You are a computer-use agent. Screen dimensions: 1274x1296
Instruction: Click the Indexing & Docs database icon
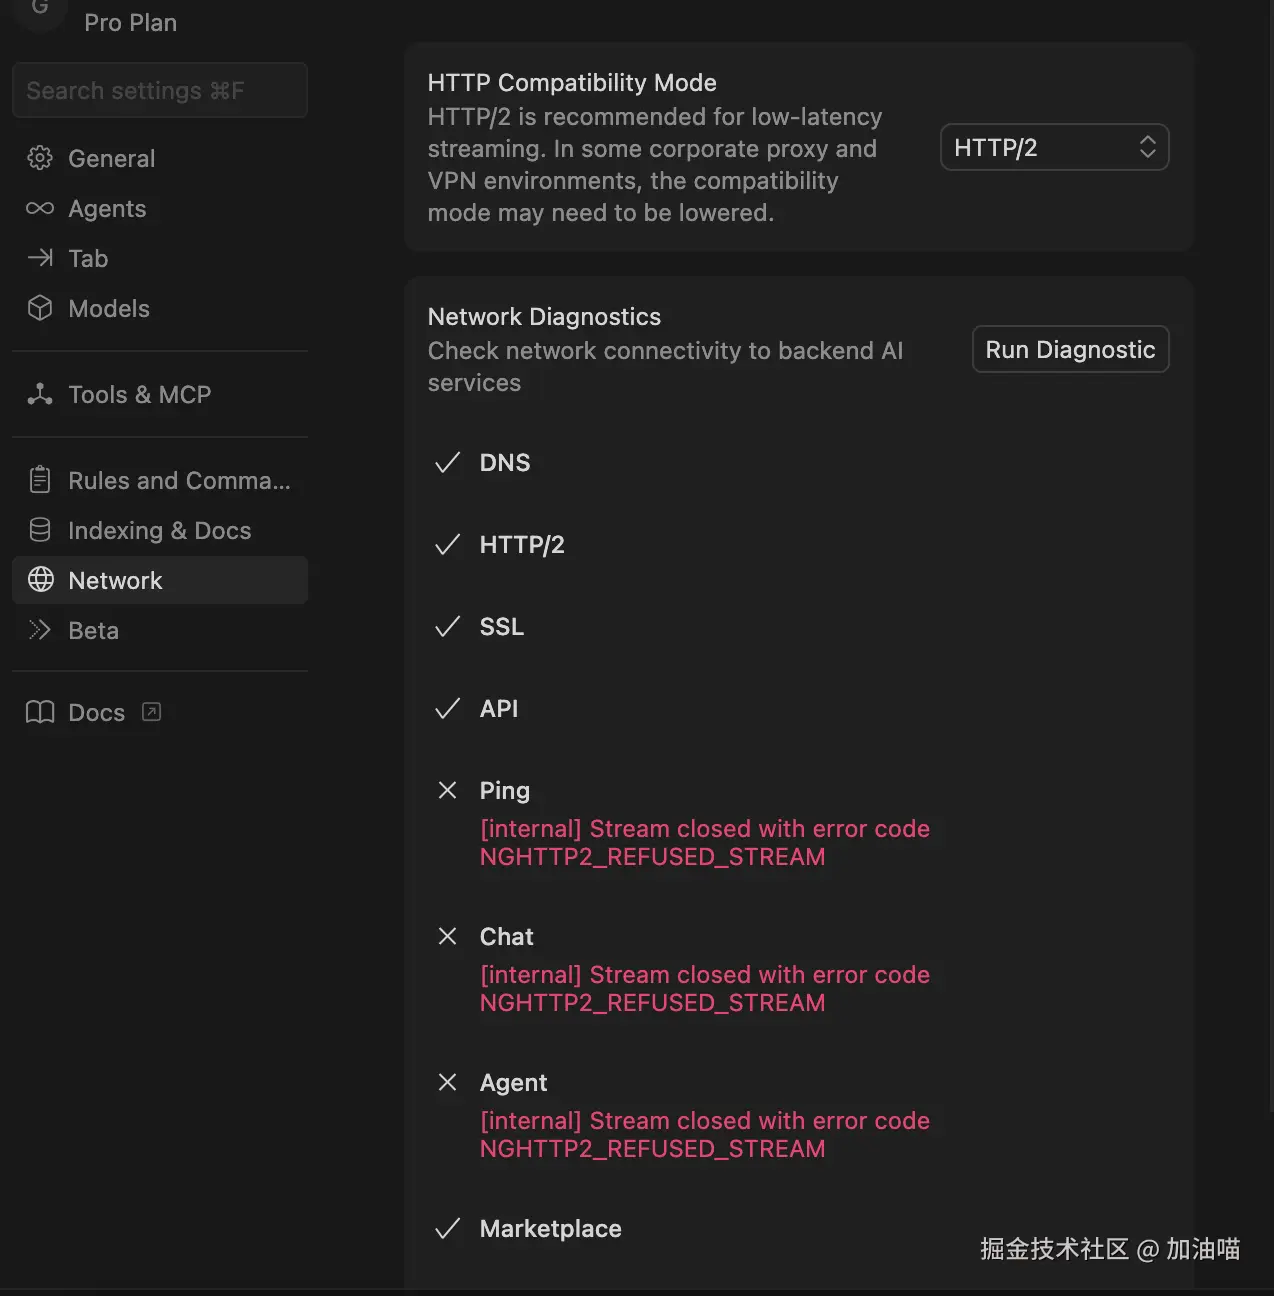coord(40,530)
